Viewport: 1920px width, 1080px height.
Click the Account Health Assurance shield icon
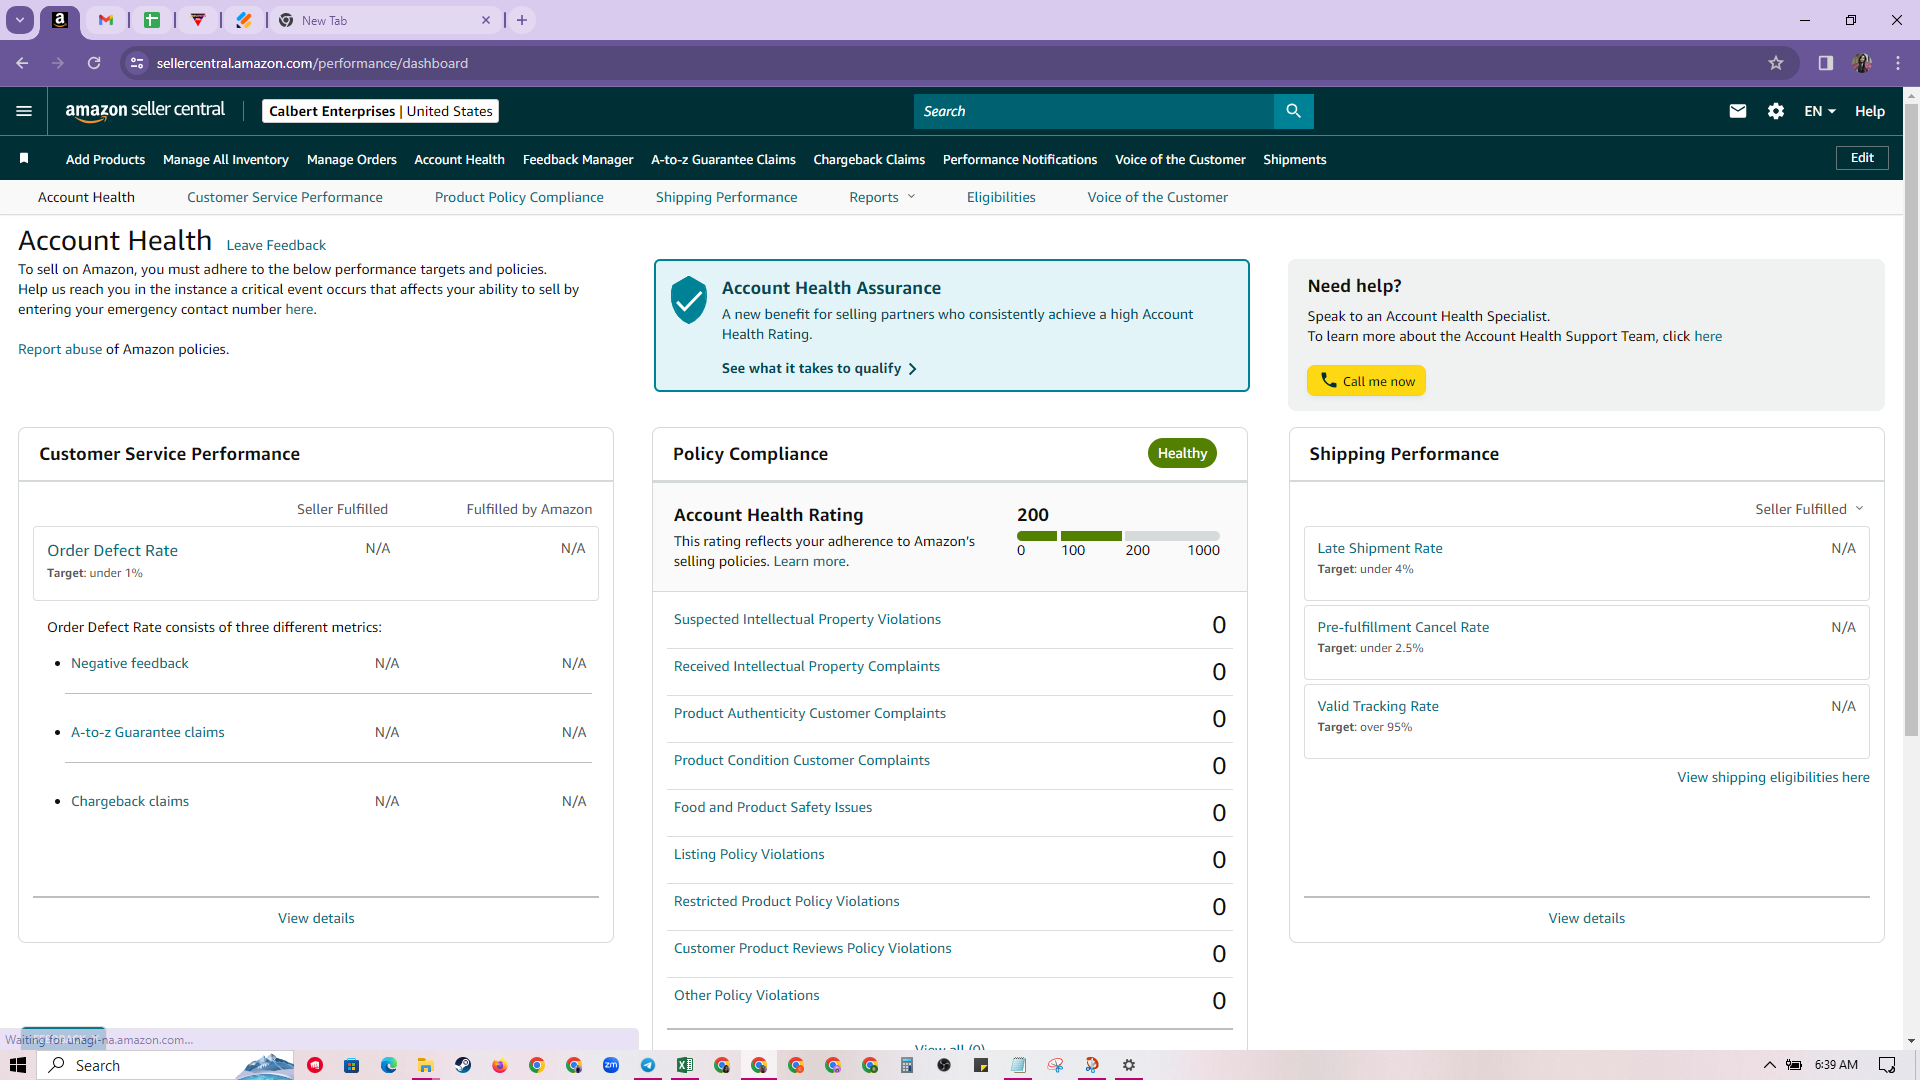(x=689, y=300)
